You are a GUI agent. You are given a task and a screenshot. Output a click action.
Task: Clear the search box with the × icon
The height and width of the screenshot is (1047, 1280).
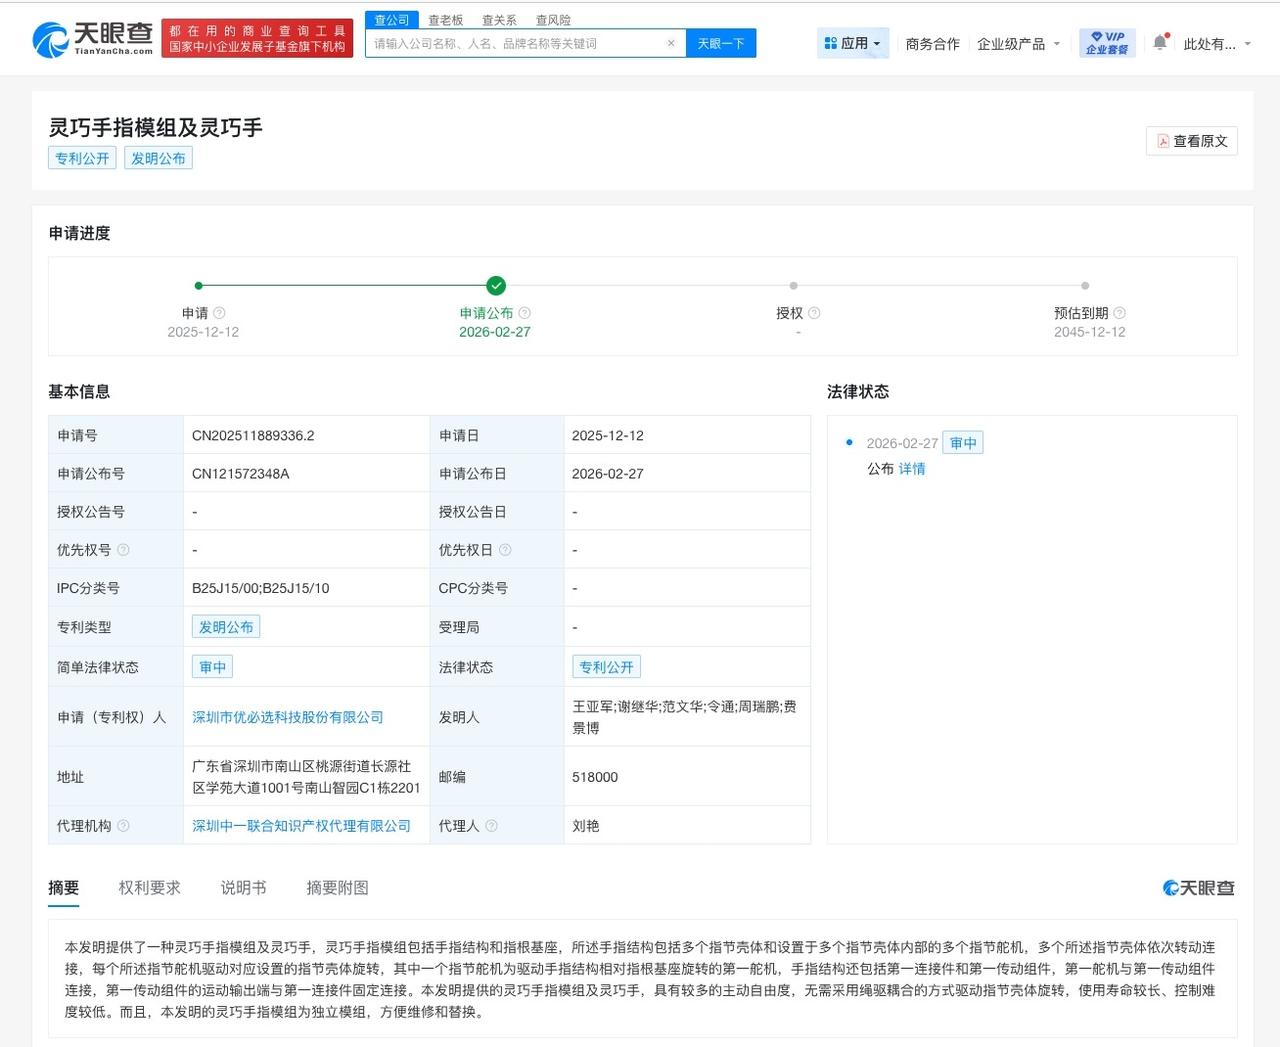point(671,43)
